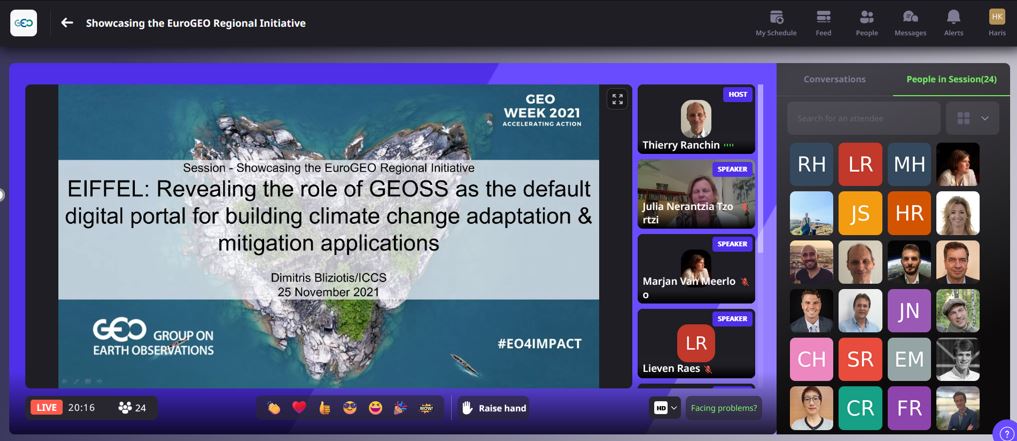This screenshot has width=1017, height=441.
Task: Send the clapping hands reaction
Action: (x=274, y=408)
